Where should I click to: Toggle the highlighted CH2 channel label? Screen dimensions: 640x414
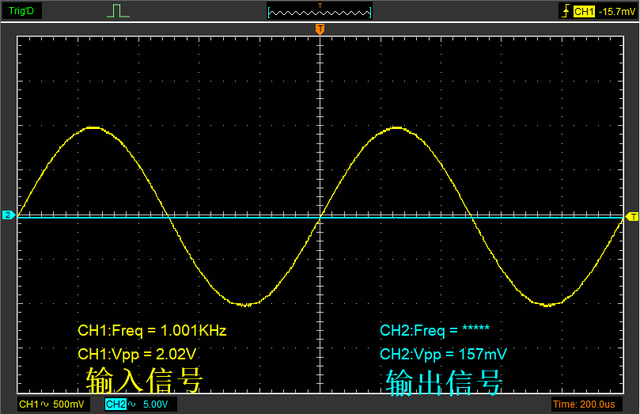pyautogui.click(x=116, y=404)
